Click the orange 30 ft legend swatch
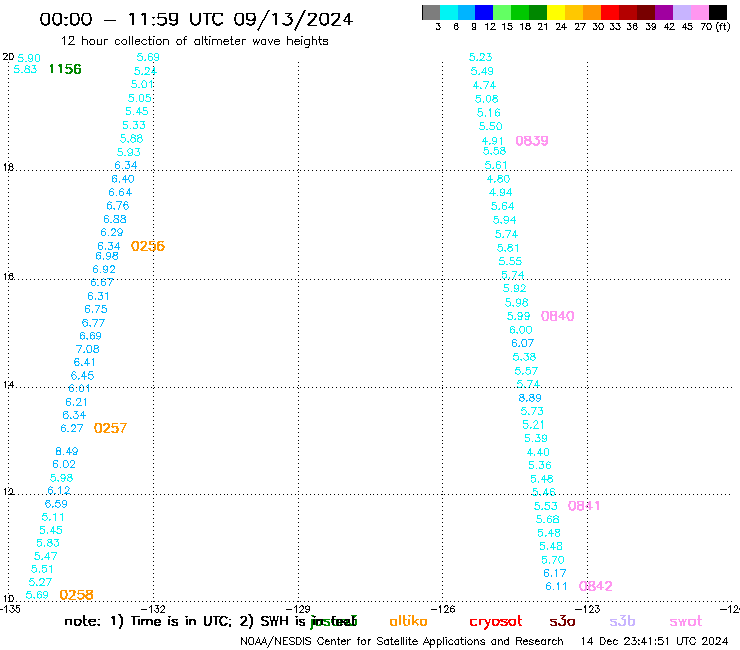 [592, 12]
